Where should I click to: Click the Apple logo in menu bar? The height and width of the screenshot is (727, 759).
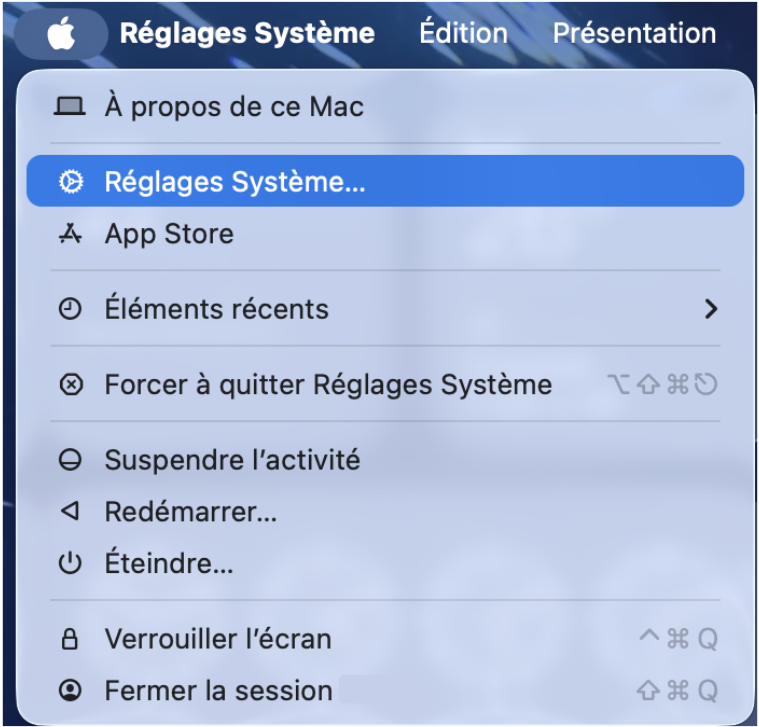pyautogui.click(x=61, y=34)
